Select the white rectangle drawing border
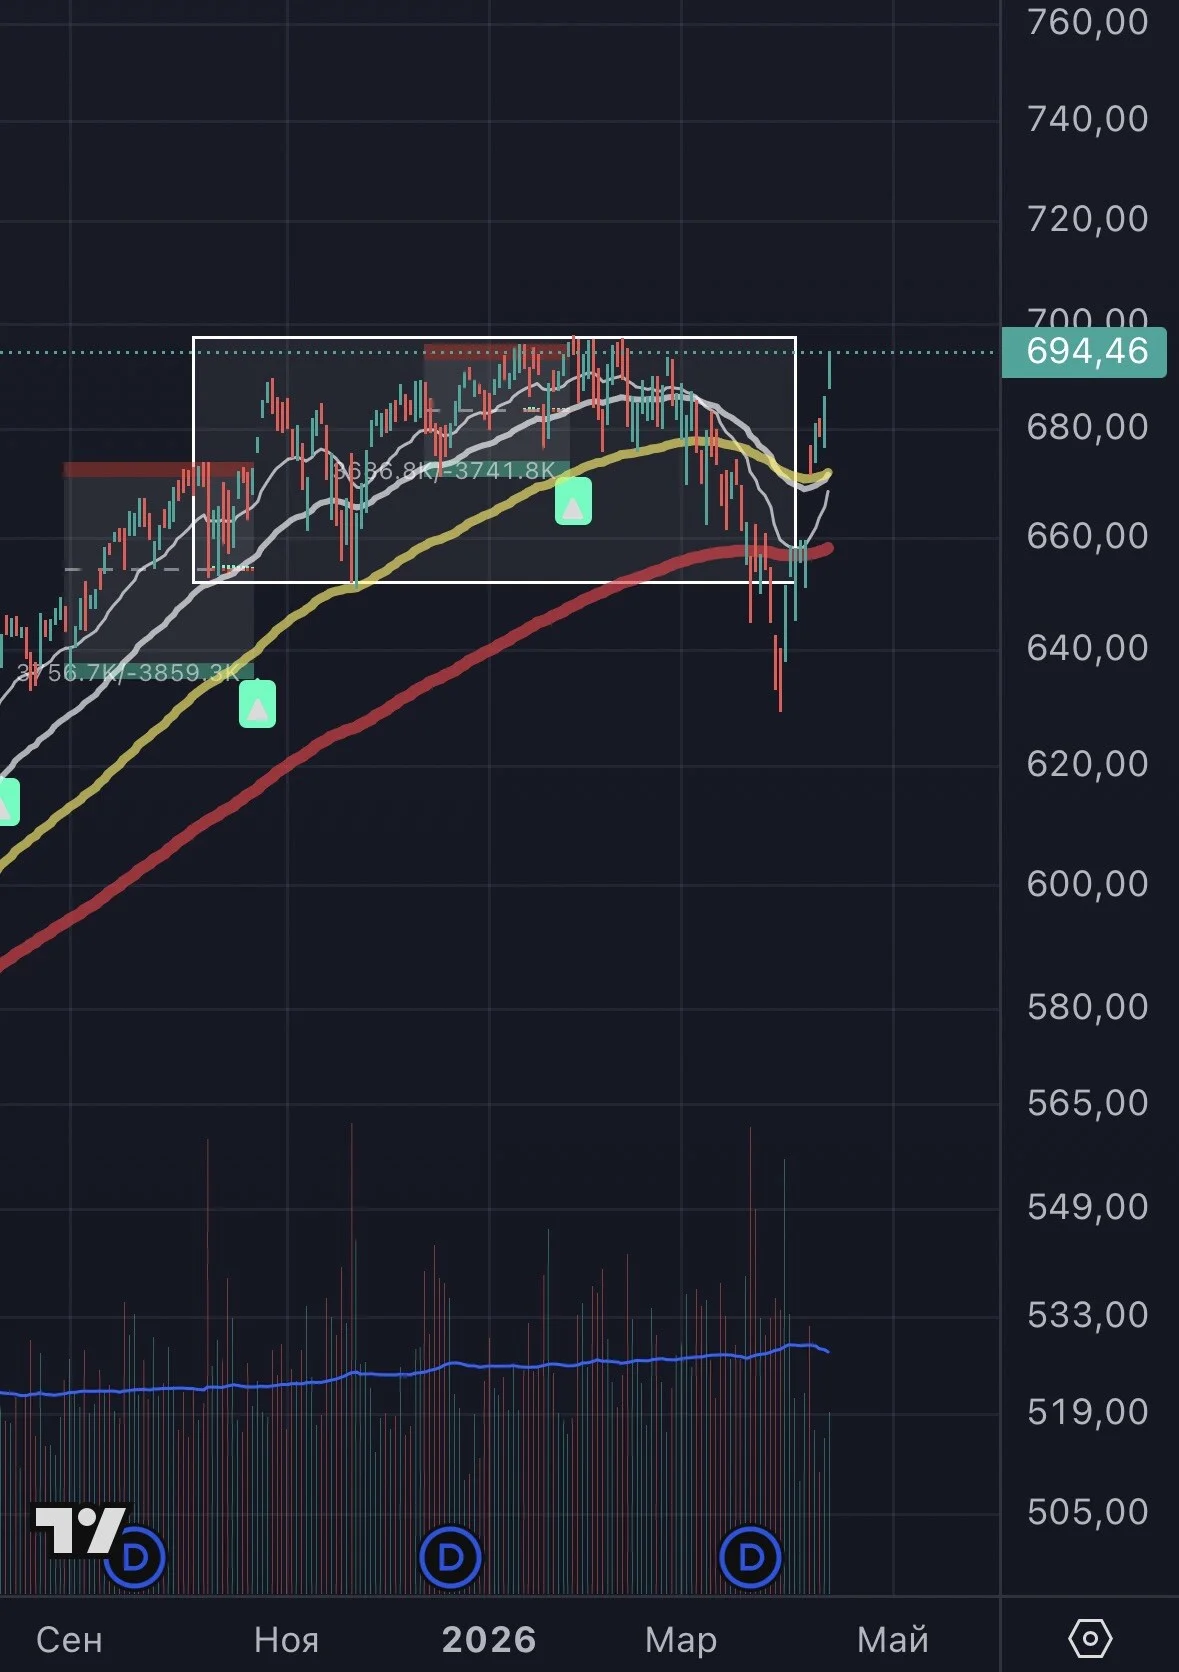Viewport: 1179px width, 1672px height. (x=494, y=338)
